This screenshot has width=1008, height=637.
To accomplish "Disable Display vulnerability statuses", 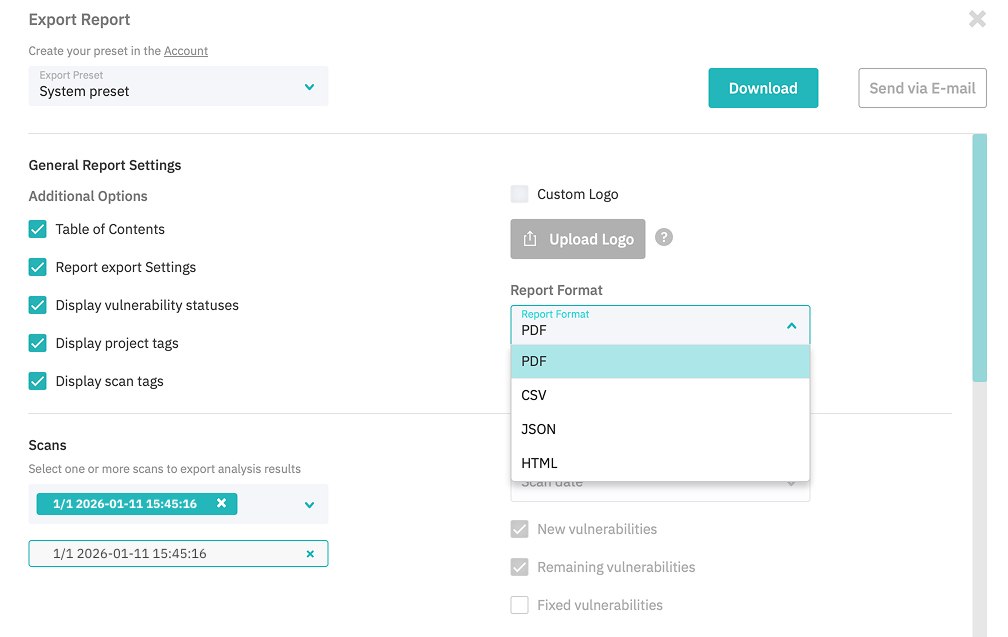I will click(37, 305).
